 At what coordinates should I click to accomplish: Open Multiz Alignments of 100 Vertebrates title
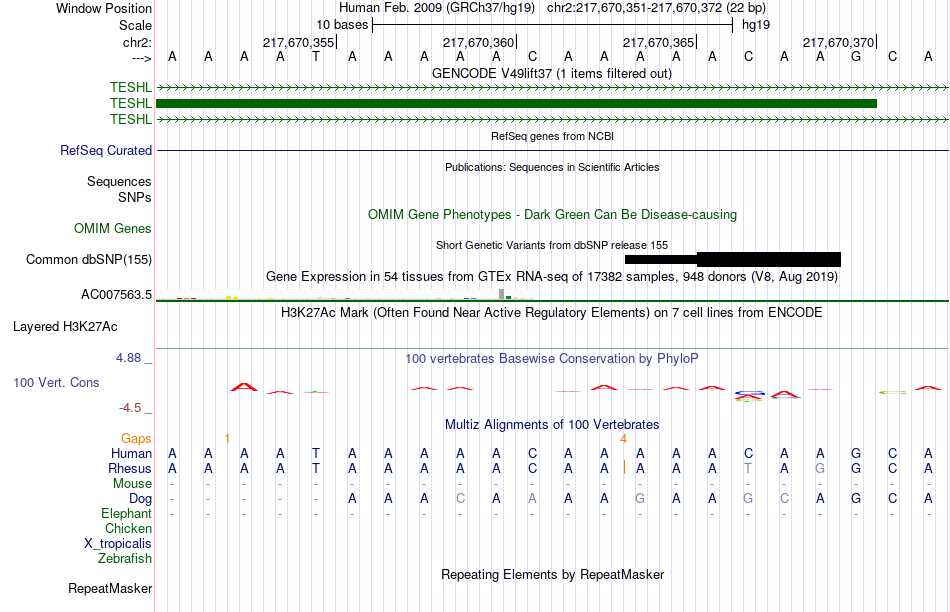click(552, 425)
